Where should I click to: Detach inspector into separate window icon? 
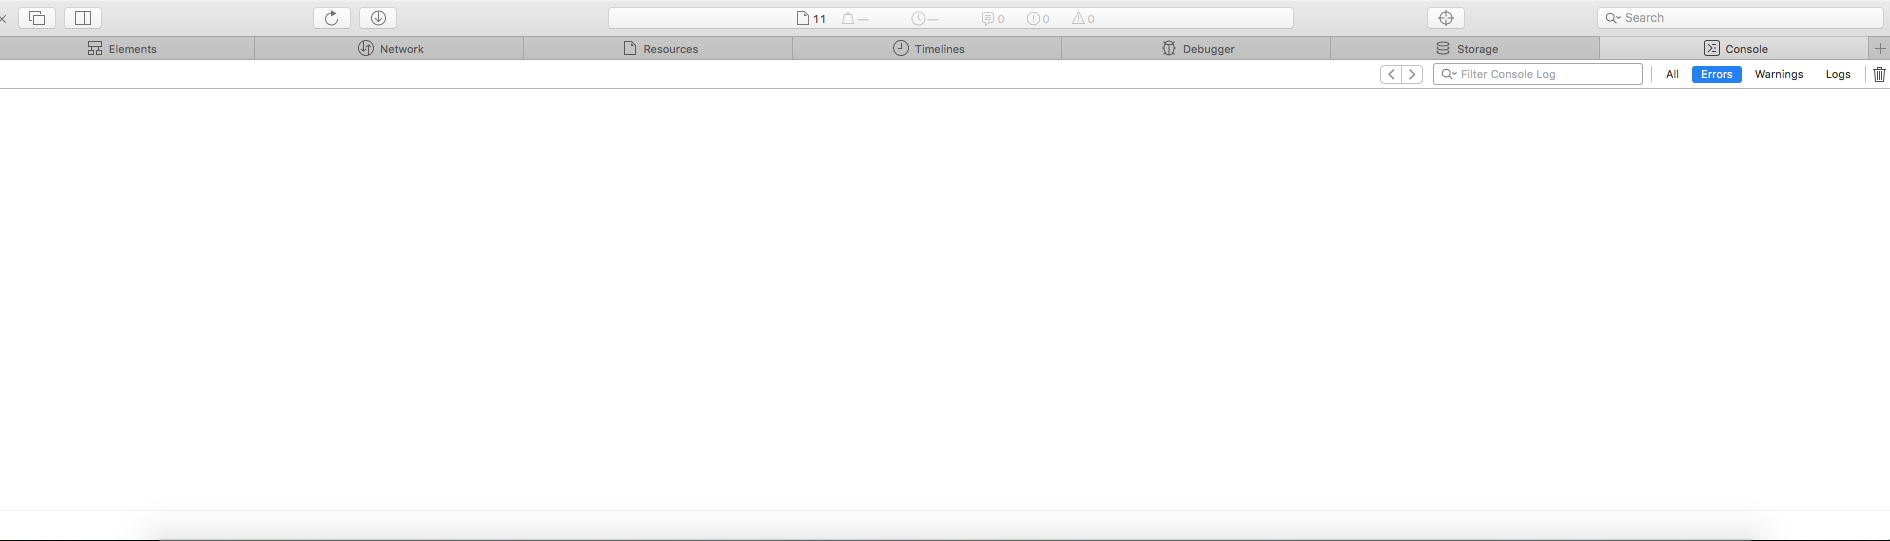(37, 18)
